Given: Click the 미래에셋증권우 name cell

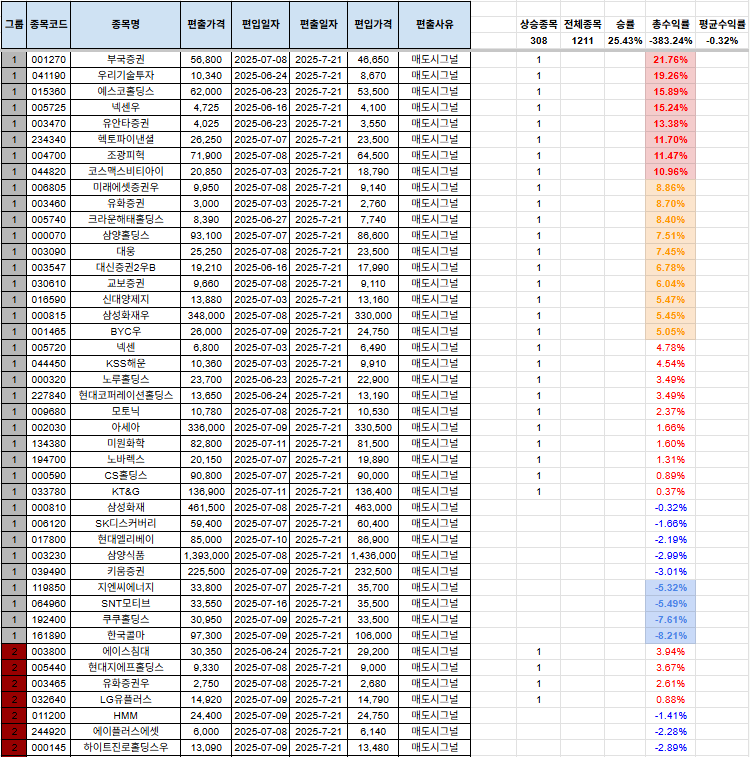Looking at the screenshot, I should [125, 187].
